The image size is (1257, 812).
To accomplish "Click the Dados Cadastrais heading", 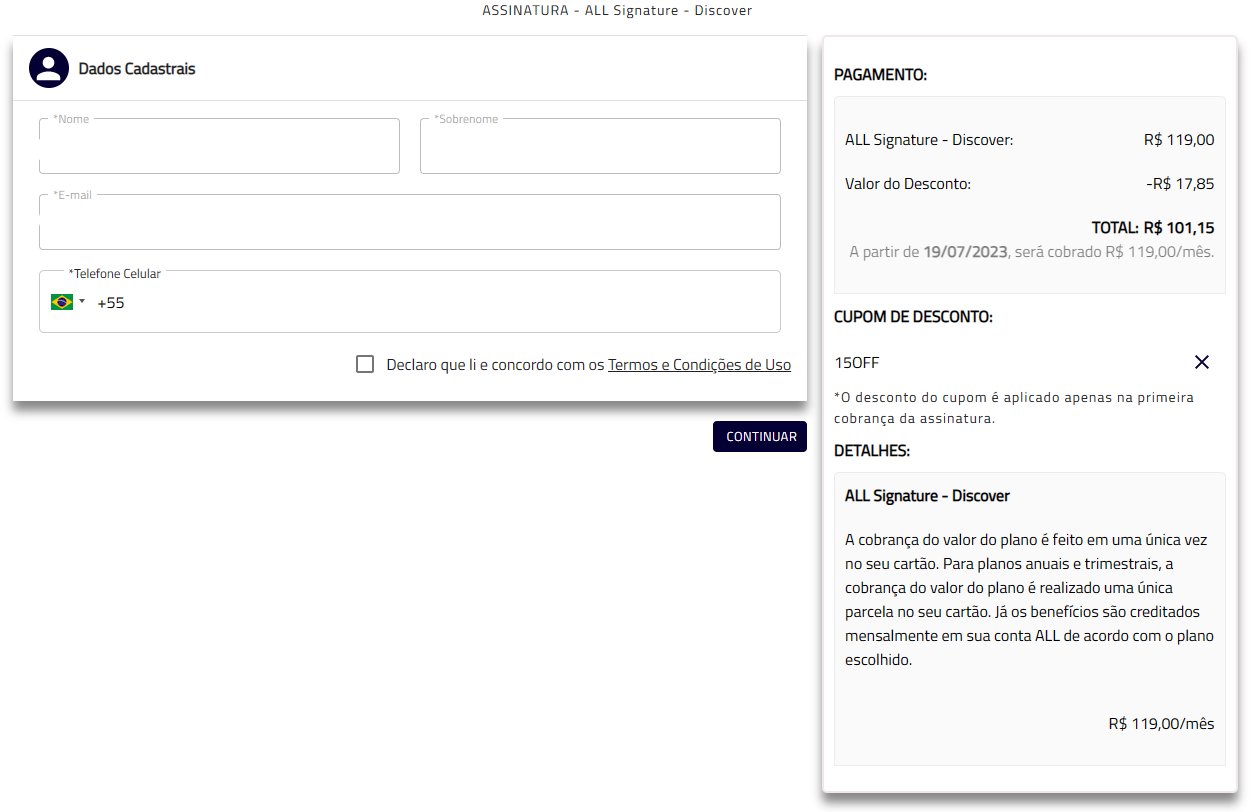I will click(x=137, y=69).
